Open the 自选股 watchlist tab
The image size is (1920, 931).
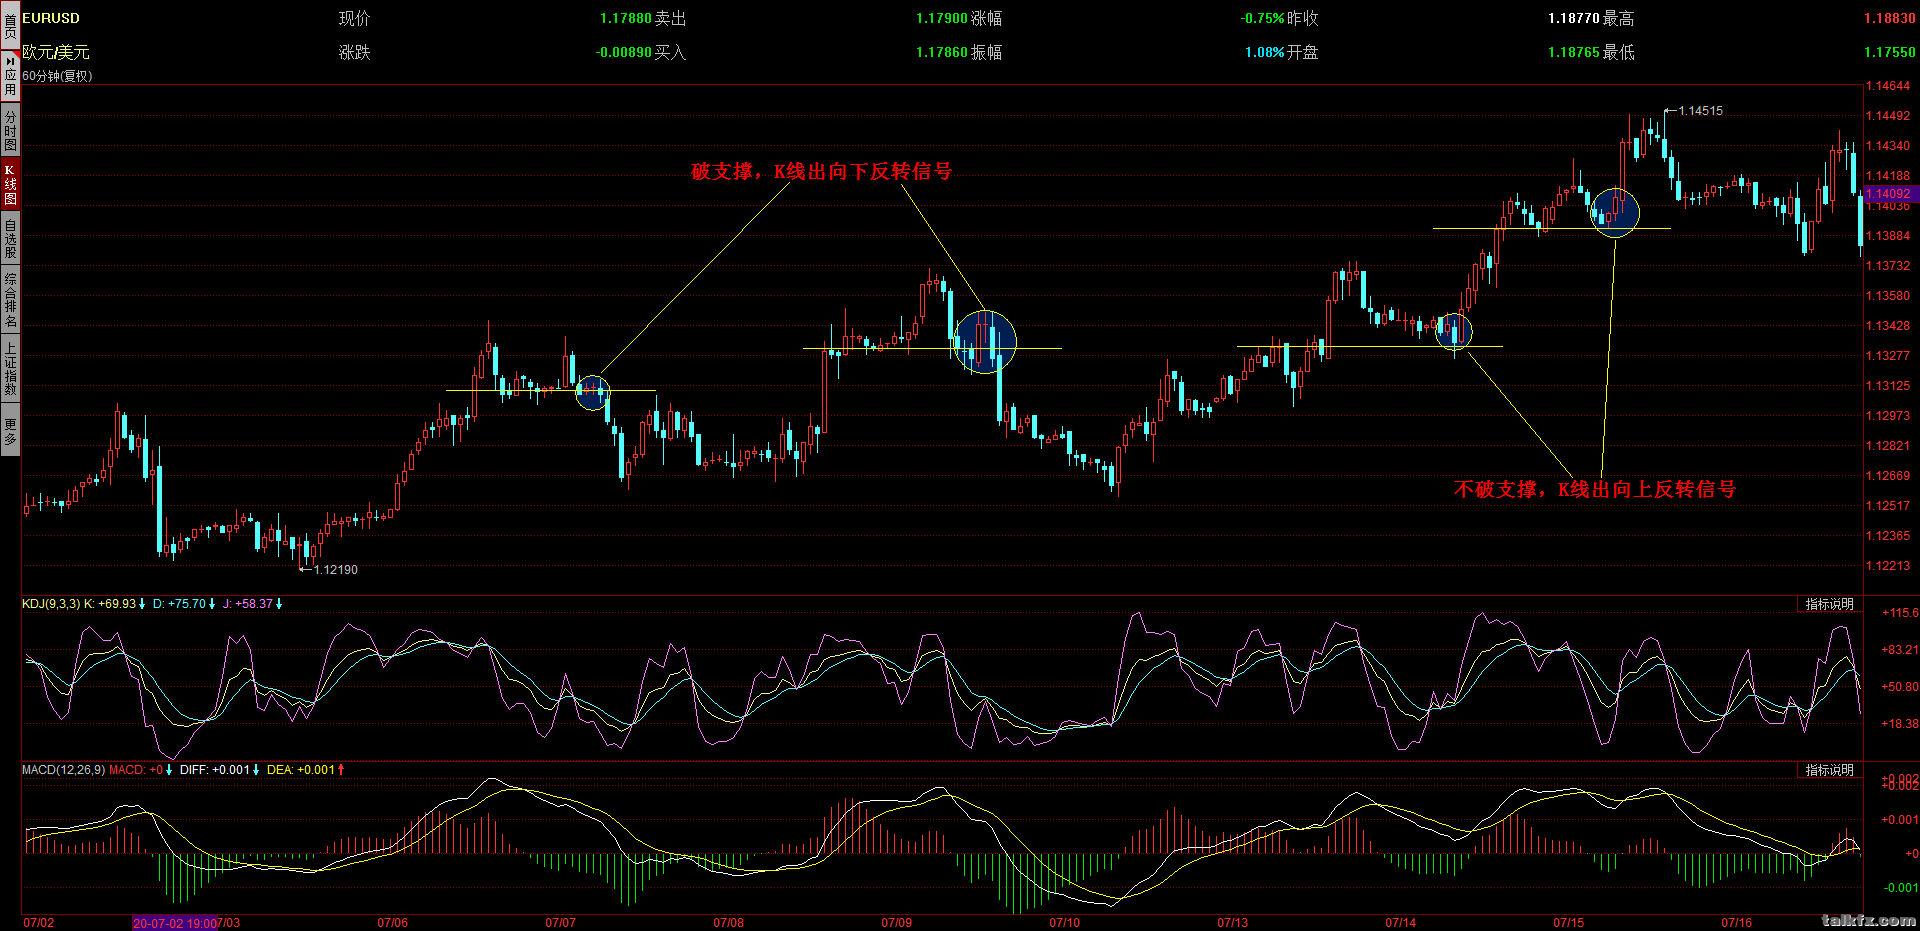pyautogui.click(x=10, y=239)
